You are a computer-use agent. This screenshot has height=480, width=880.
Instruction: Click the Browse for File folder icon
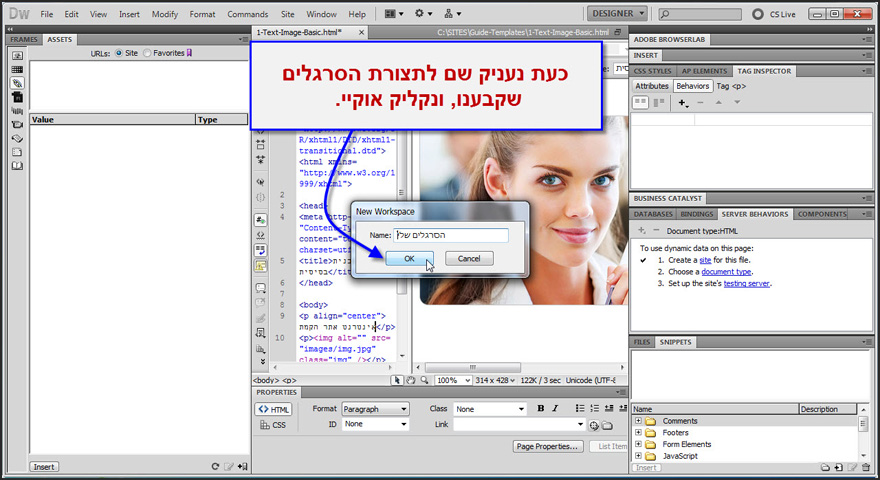coord(607,426)
